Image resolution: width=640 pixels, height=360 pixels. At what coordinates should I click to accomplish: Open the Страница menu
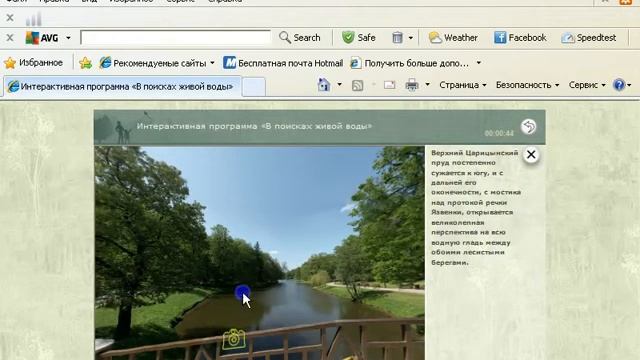click(463, 85)
